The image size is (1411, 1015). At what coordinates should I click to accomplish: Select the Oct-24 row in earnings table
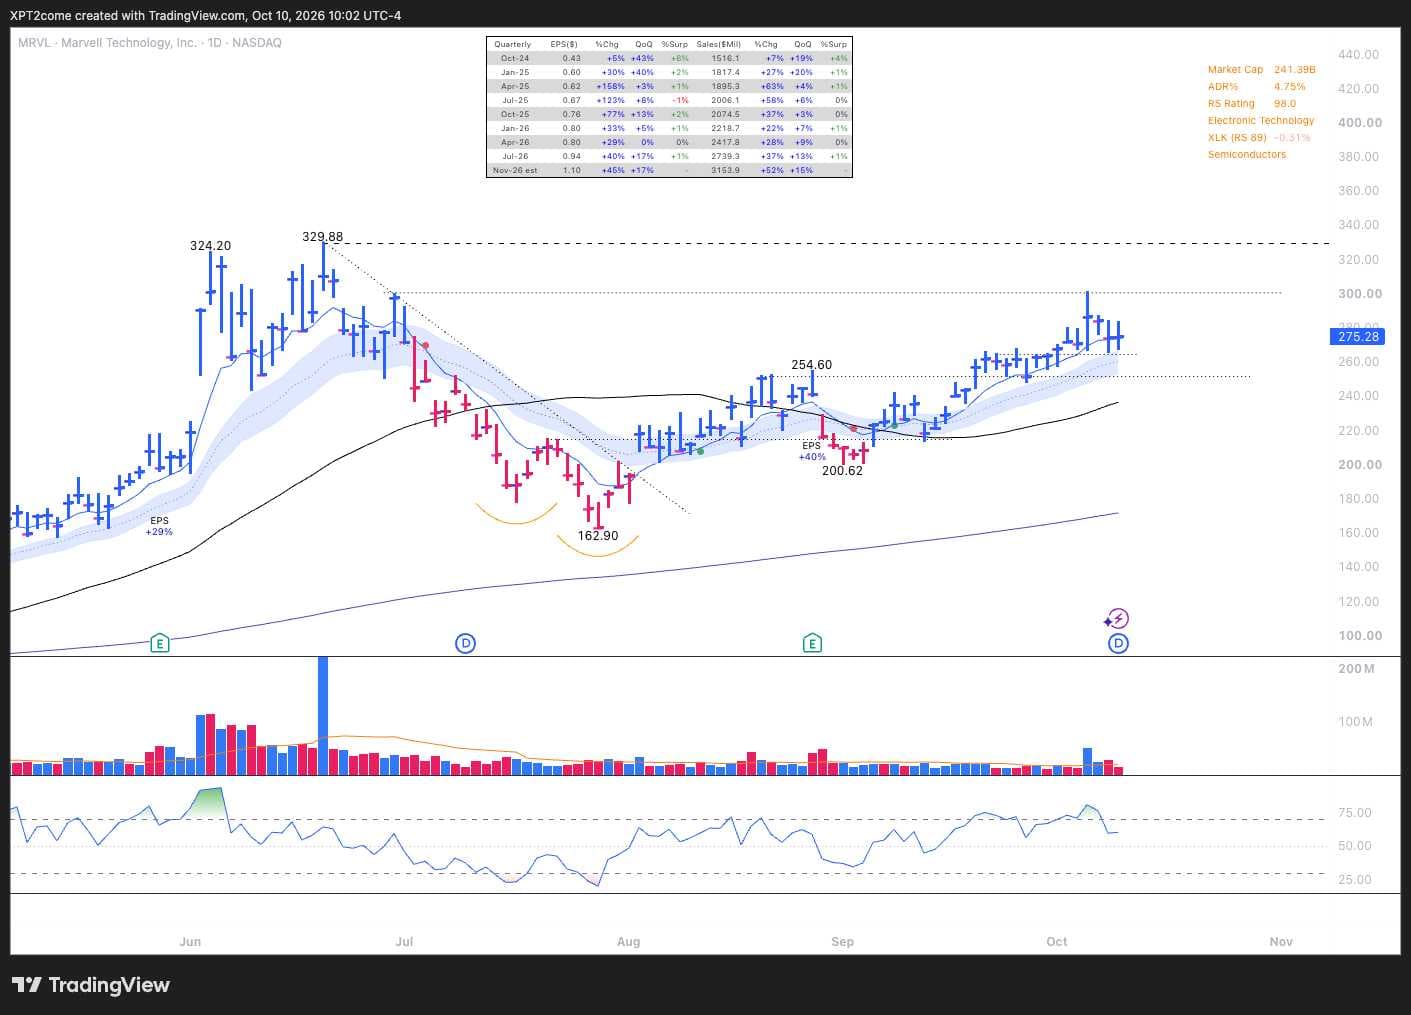pyautogui.click(x=669, y=58)
